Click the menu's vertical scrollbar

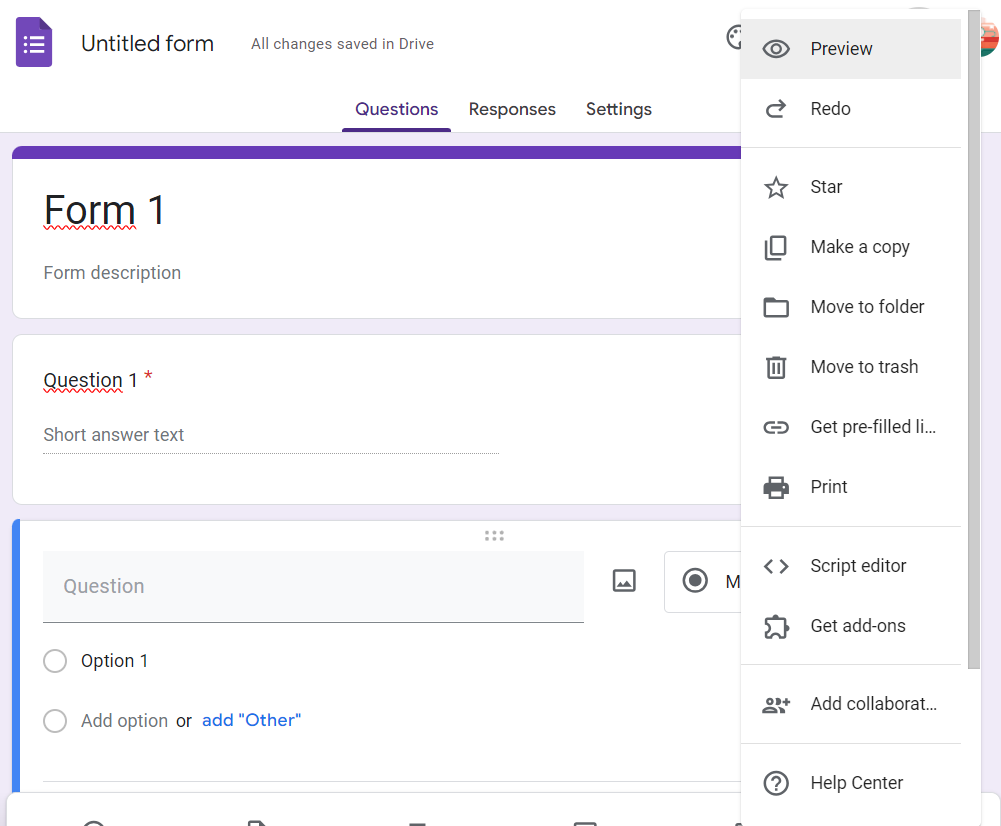pyautogui.click(x=974, y=340)
